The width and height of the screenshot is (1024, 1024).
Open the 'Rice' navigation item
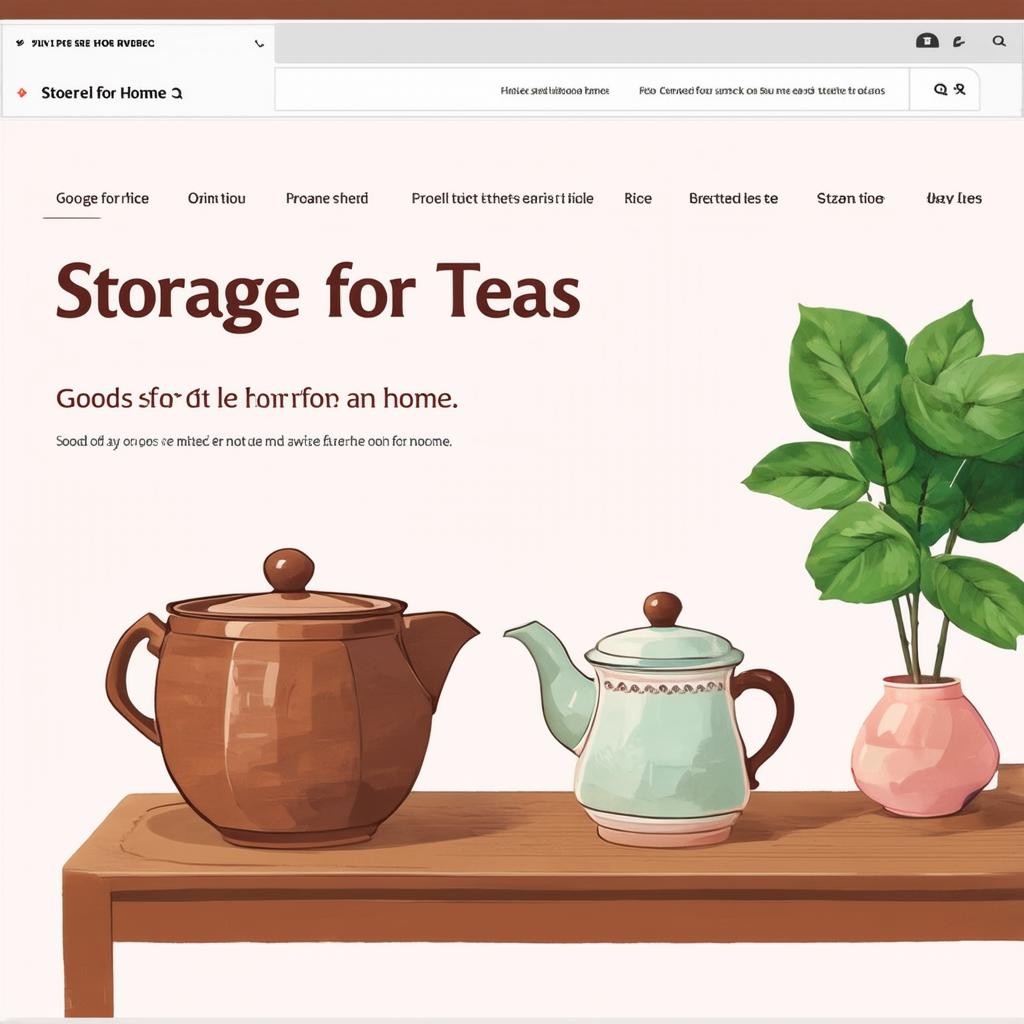tap(637, 198)
